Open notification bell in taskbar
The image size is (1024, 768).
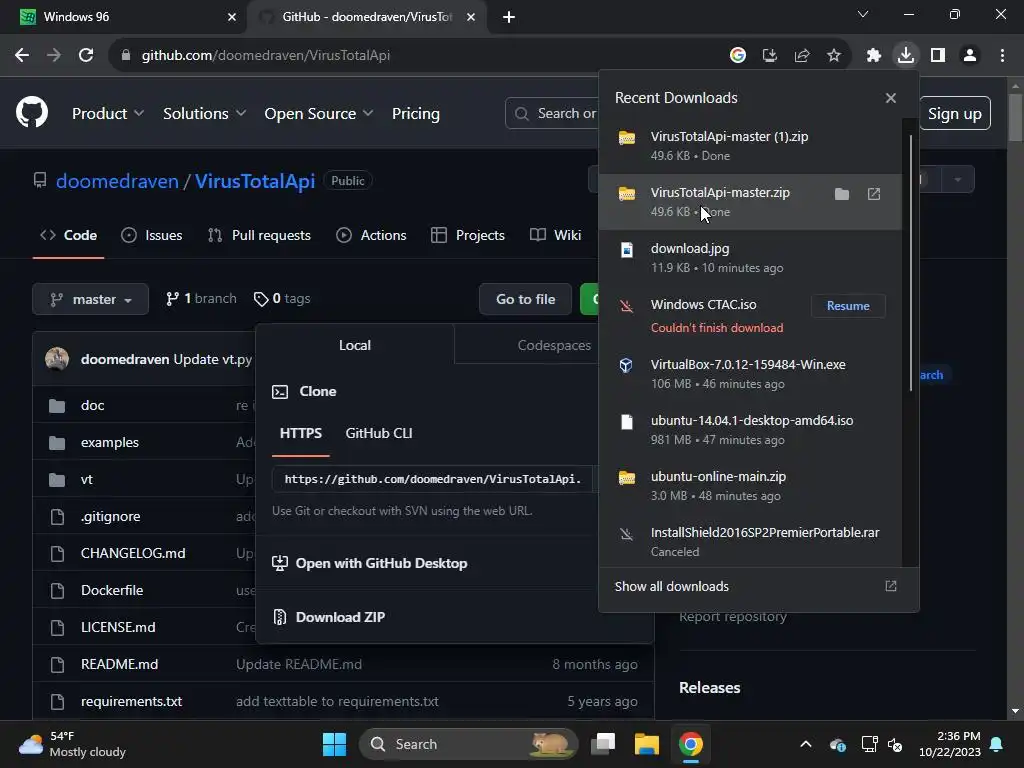997,744
